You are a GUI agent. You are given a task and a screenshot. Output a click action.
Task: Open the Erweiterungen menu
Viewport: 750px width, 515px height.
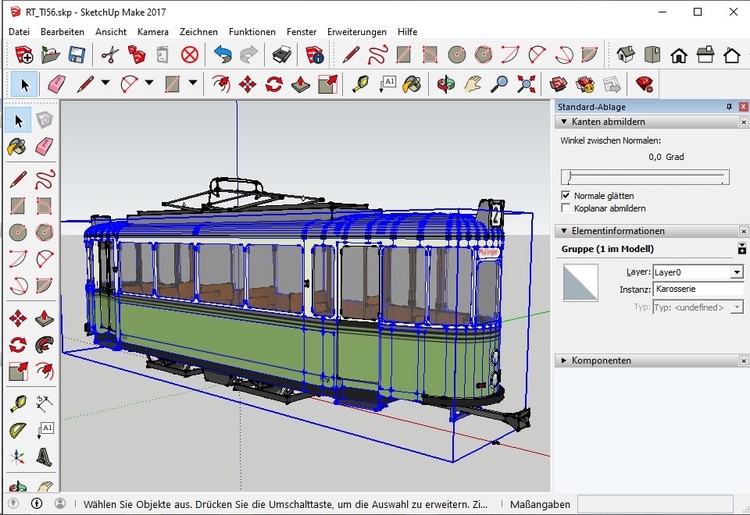coord(357,32)
